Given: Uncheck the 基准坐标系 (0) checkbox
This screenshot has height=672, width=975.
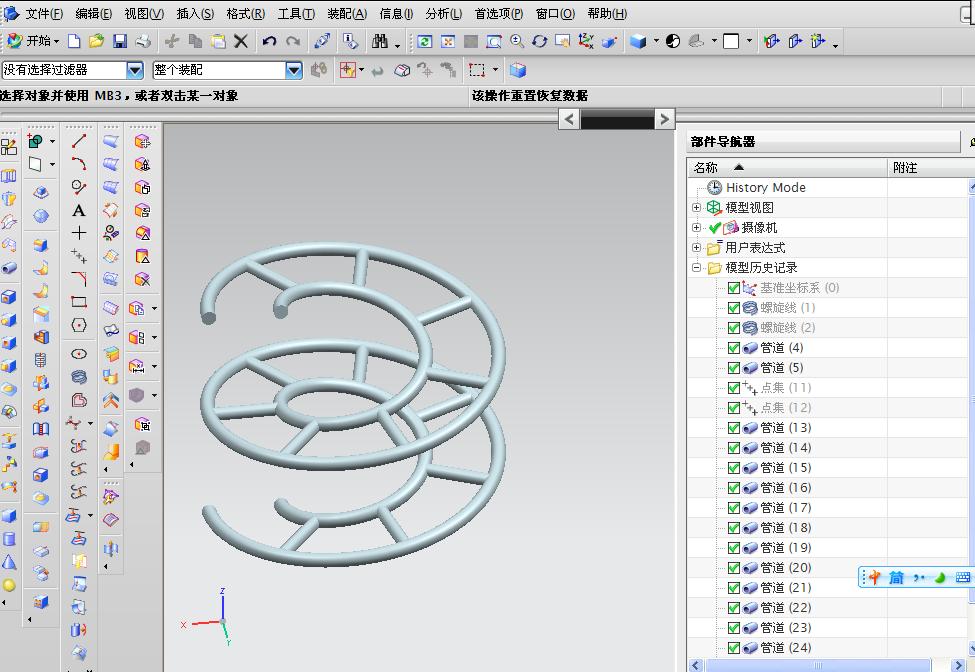Looking at the screenshot, I should pyautogui.click(x=734, y=288).
